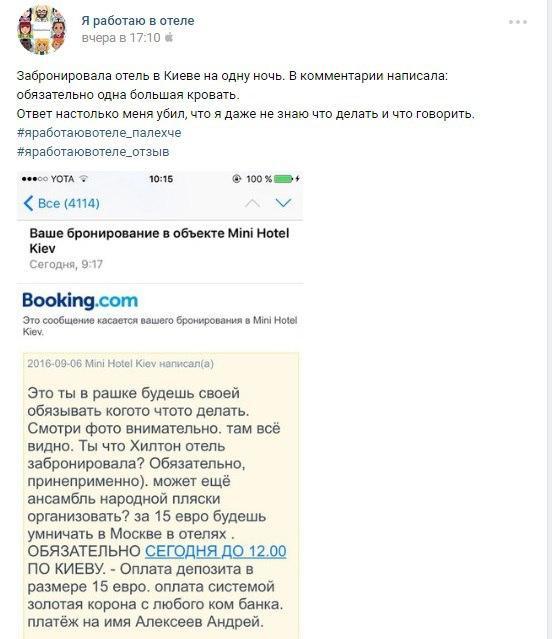Go to previous message with up arrow
This screenshot has width=552, height=639.
(x=252, y=203)
